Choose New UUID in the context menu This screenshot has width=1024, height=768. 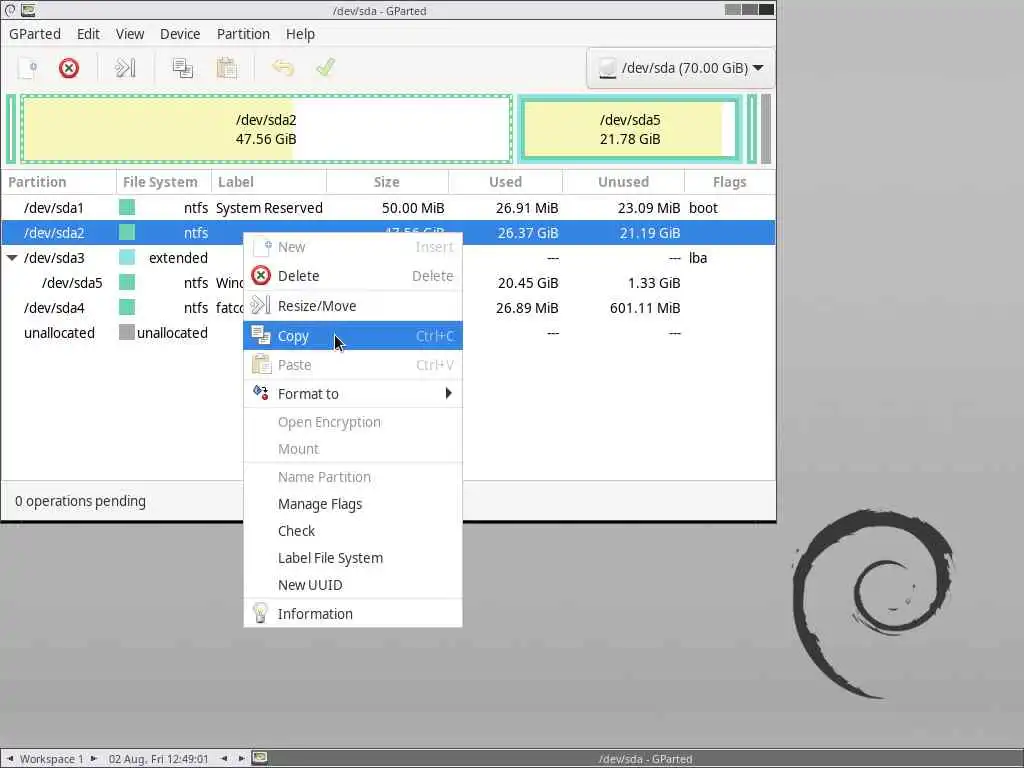pos(353,585)
